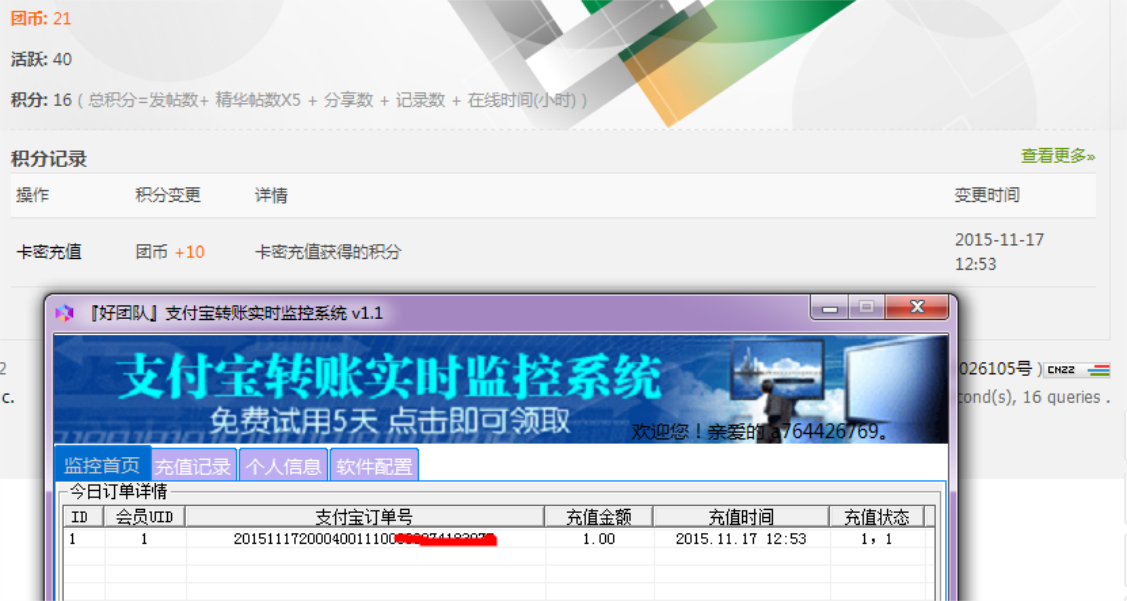The image size is (1127, 601).
Task: Click the 团币 +10 points change entry
Action: [170, 252]
